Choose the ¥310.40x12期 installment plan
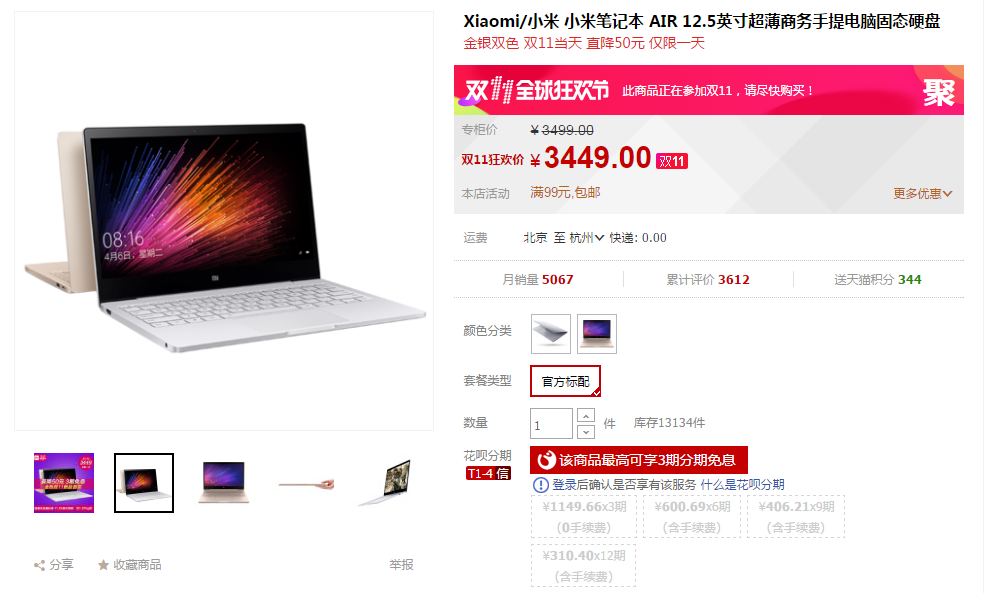This screenshot has width=993, height=593. click(583, 566)
